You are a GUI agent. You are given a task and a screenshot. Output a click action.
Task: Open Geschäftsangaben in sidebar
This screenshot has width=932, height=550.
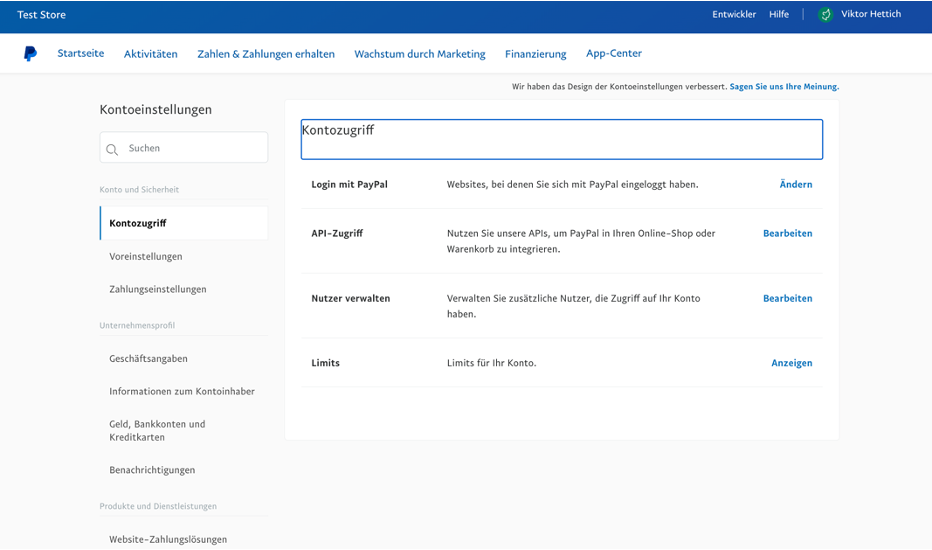point(148,359)
